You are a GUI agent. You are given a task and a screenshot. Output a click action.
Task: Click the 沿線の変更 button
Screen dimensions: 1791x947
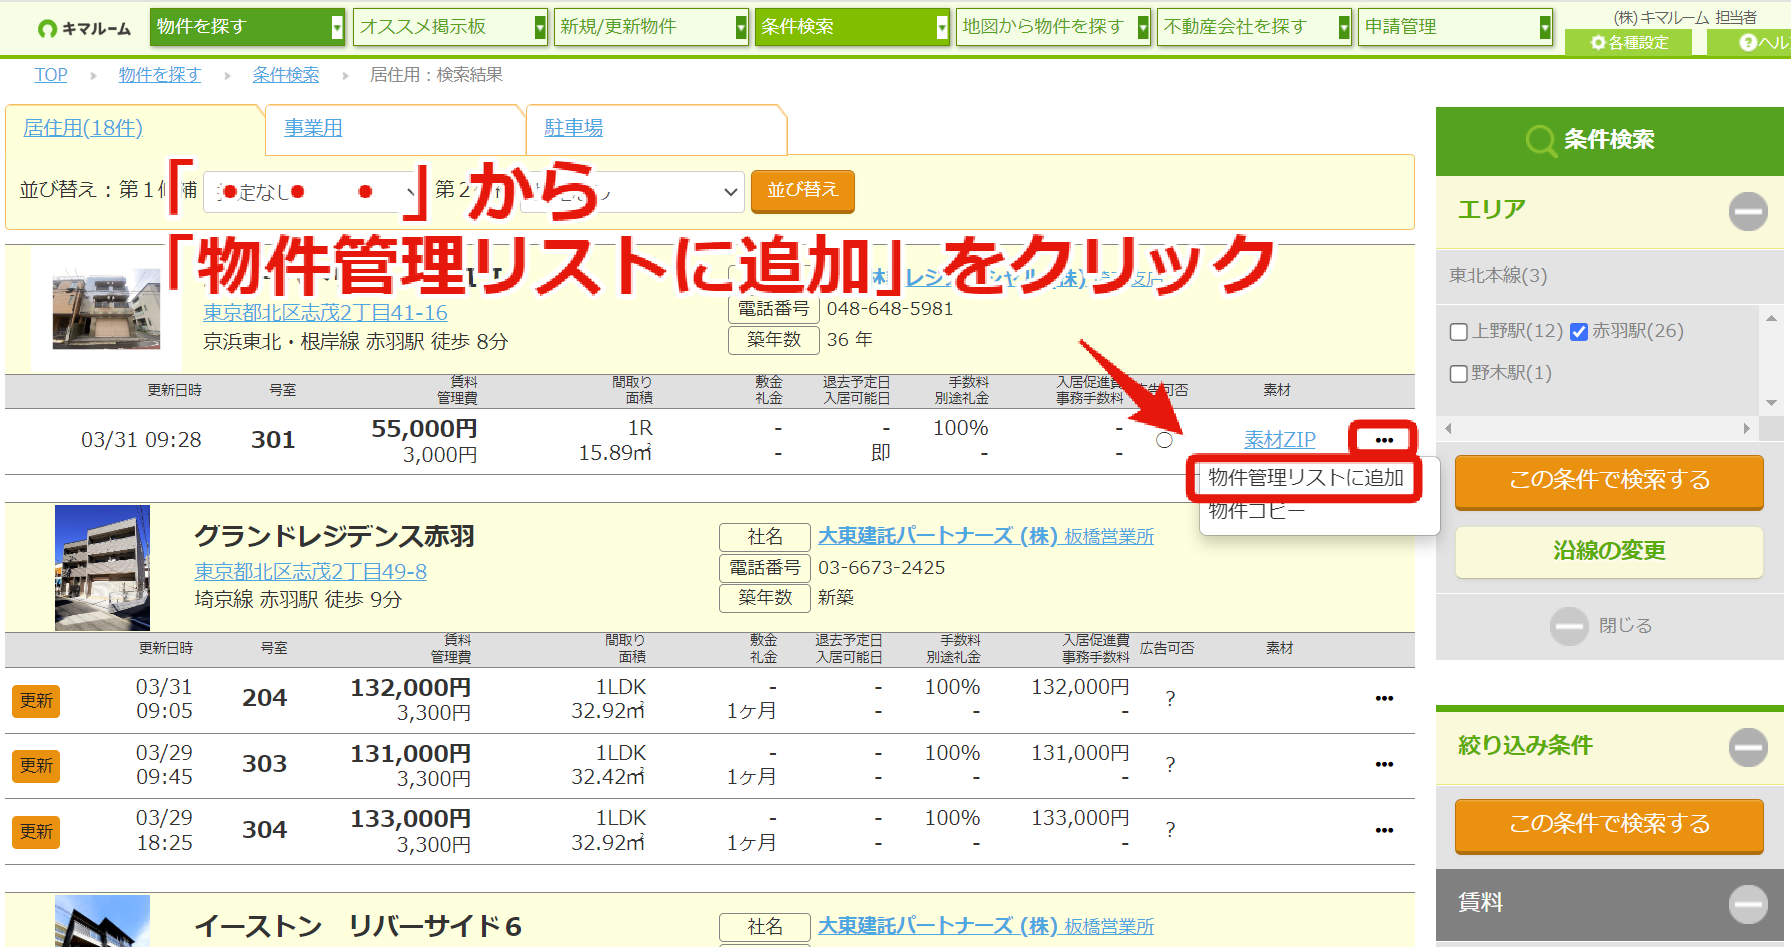1609,551
